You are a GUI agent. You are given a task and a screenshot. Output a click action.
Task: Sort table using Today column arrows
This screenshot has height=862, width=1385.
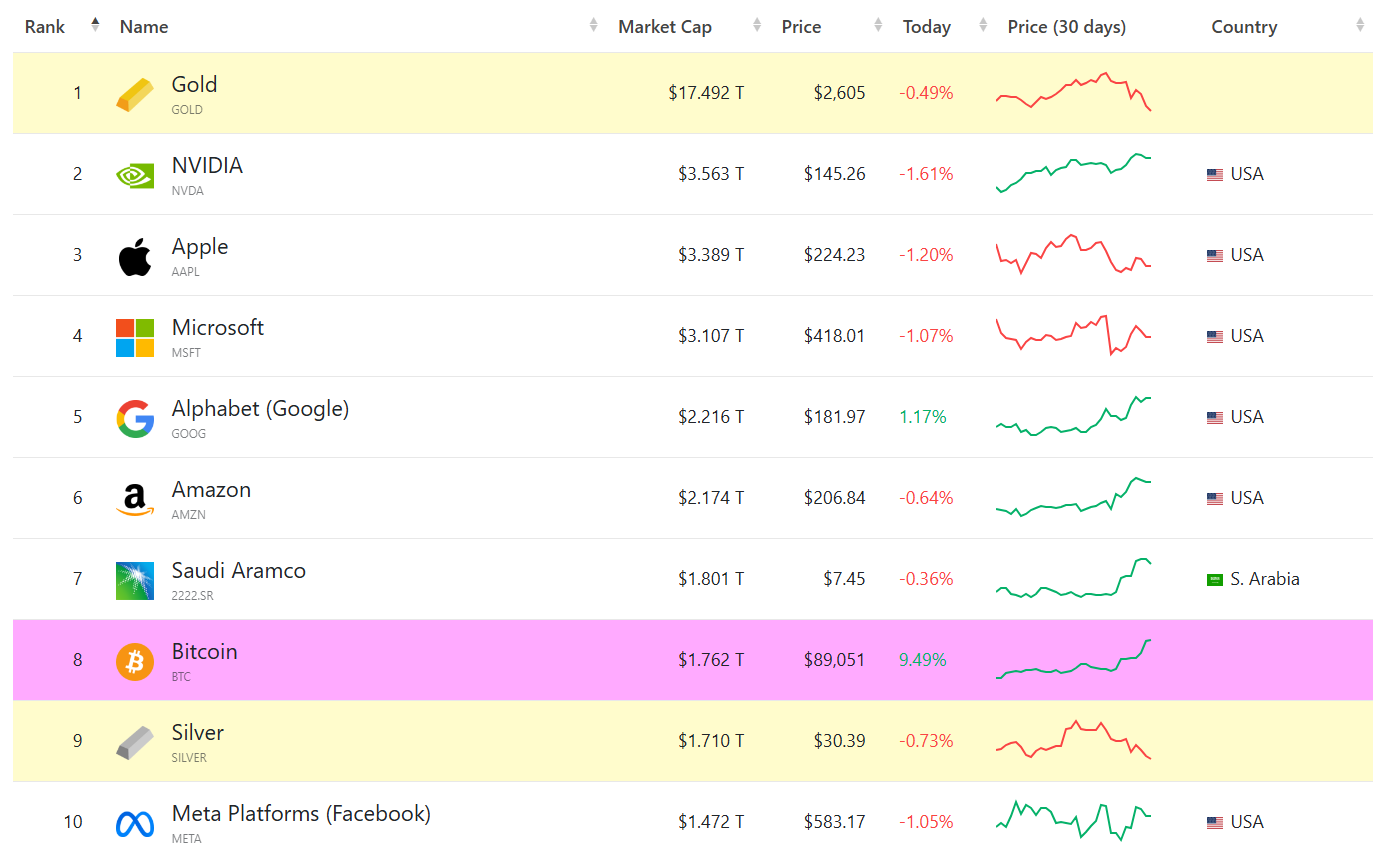(983, 25)
